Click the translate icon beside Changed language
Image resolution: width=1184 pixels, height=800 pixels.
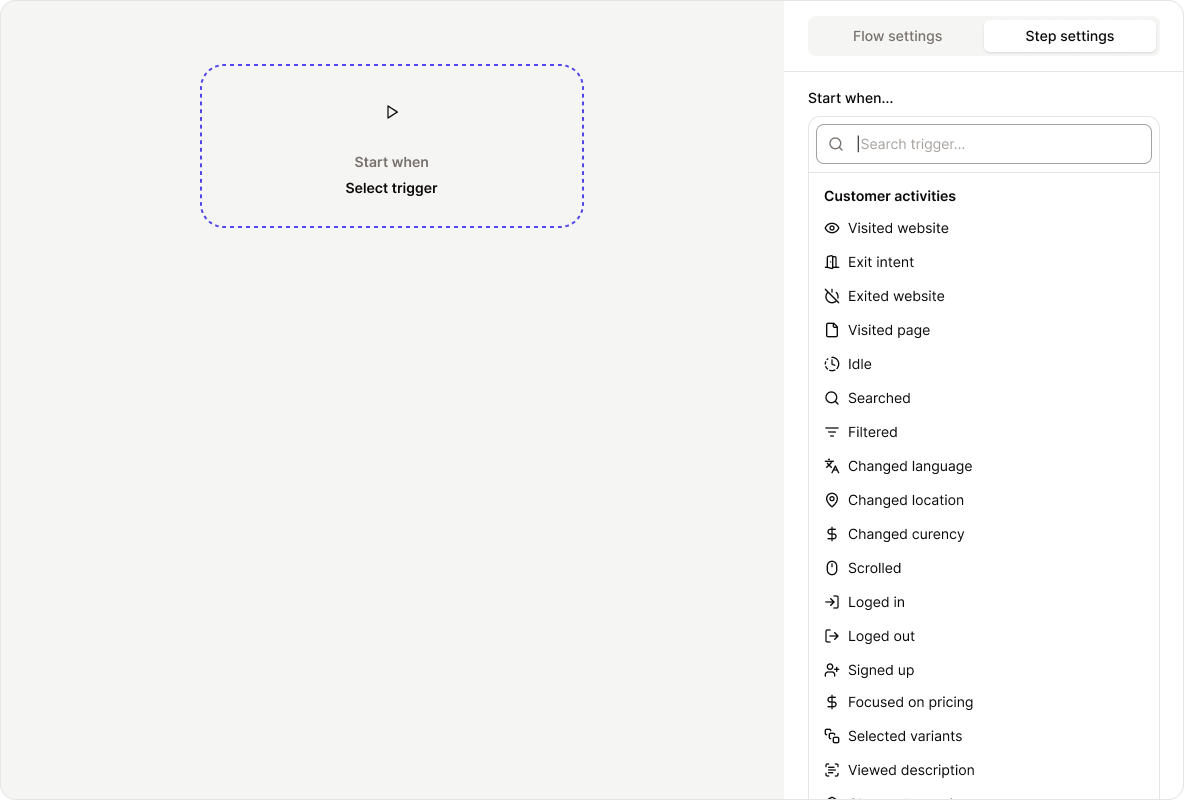832,466
